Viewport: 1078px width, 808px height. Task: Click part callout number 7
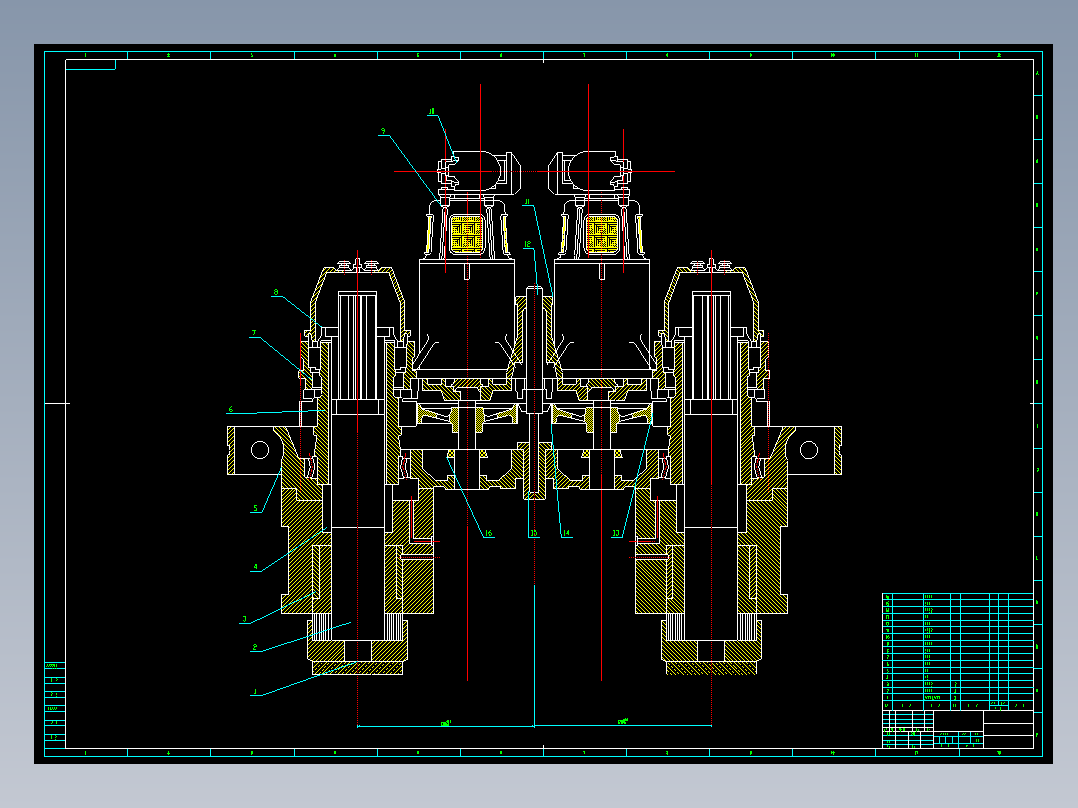[254, 333]
